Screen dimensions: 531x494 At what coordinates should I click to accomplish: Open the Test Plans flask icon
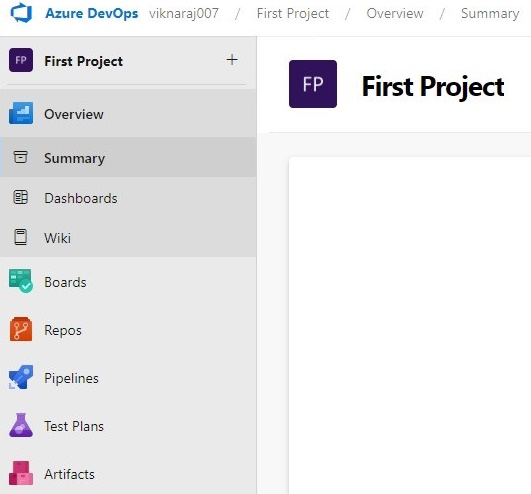pyautogui.click(x=21, y=425)
